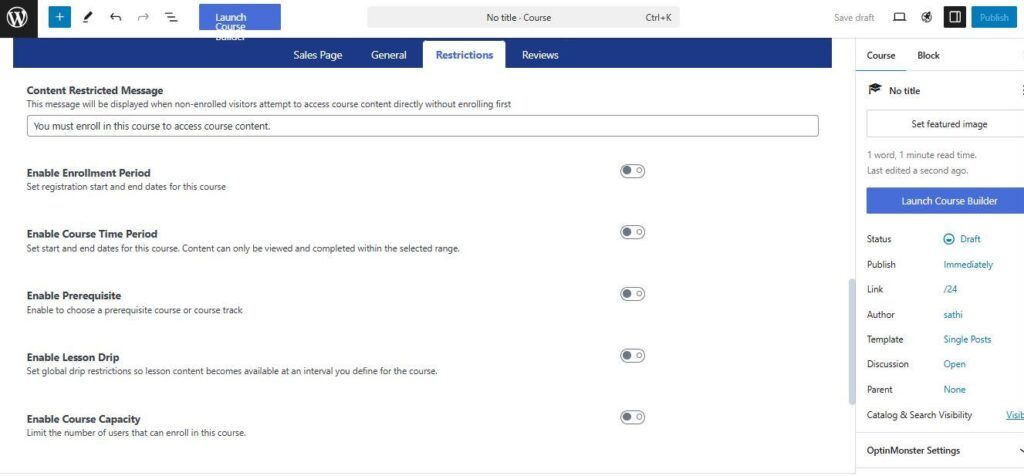Select the pencil tools icon
Image resolution: width=1024 pixels, height=476 pixels.
[88, 18]
